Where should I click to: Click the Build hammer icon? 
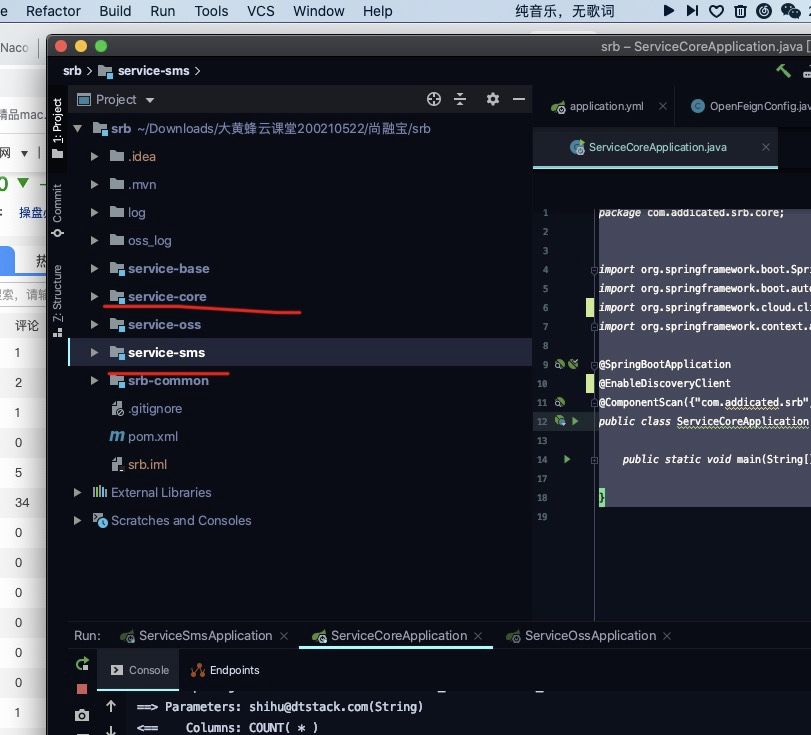783,71
